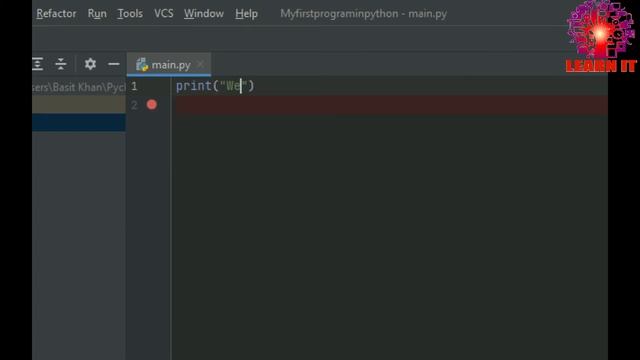The image size is (640, 360).
Task: Click the Python file icon on main.py tab
Action: point(142,65)
